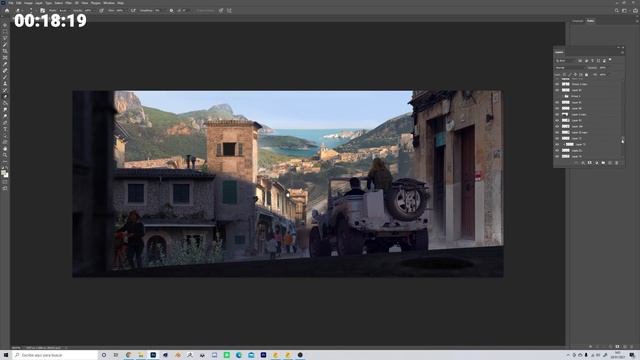
Task: Add a layer style via fx icon
Action: point(583,162)
